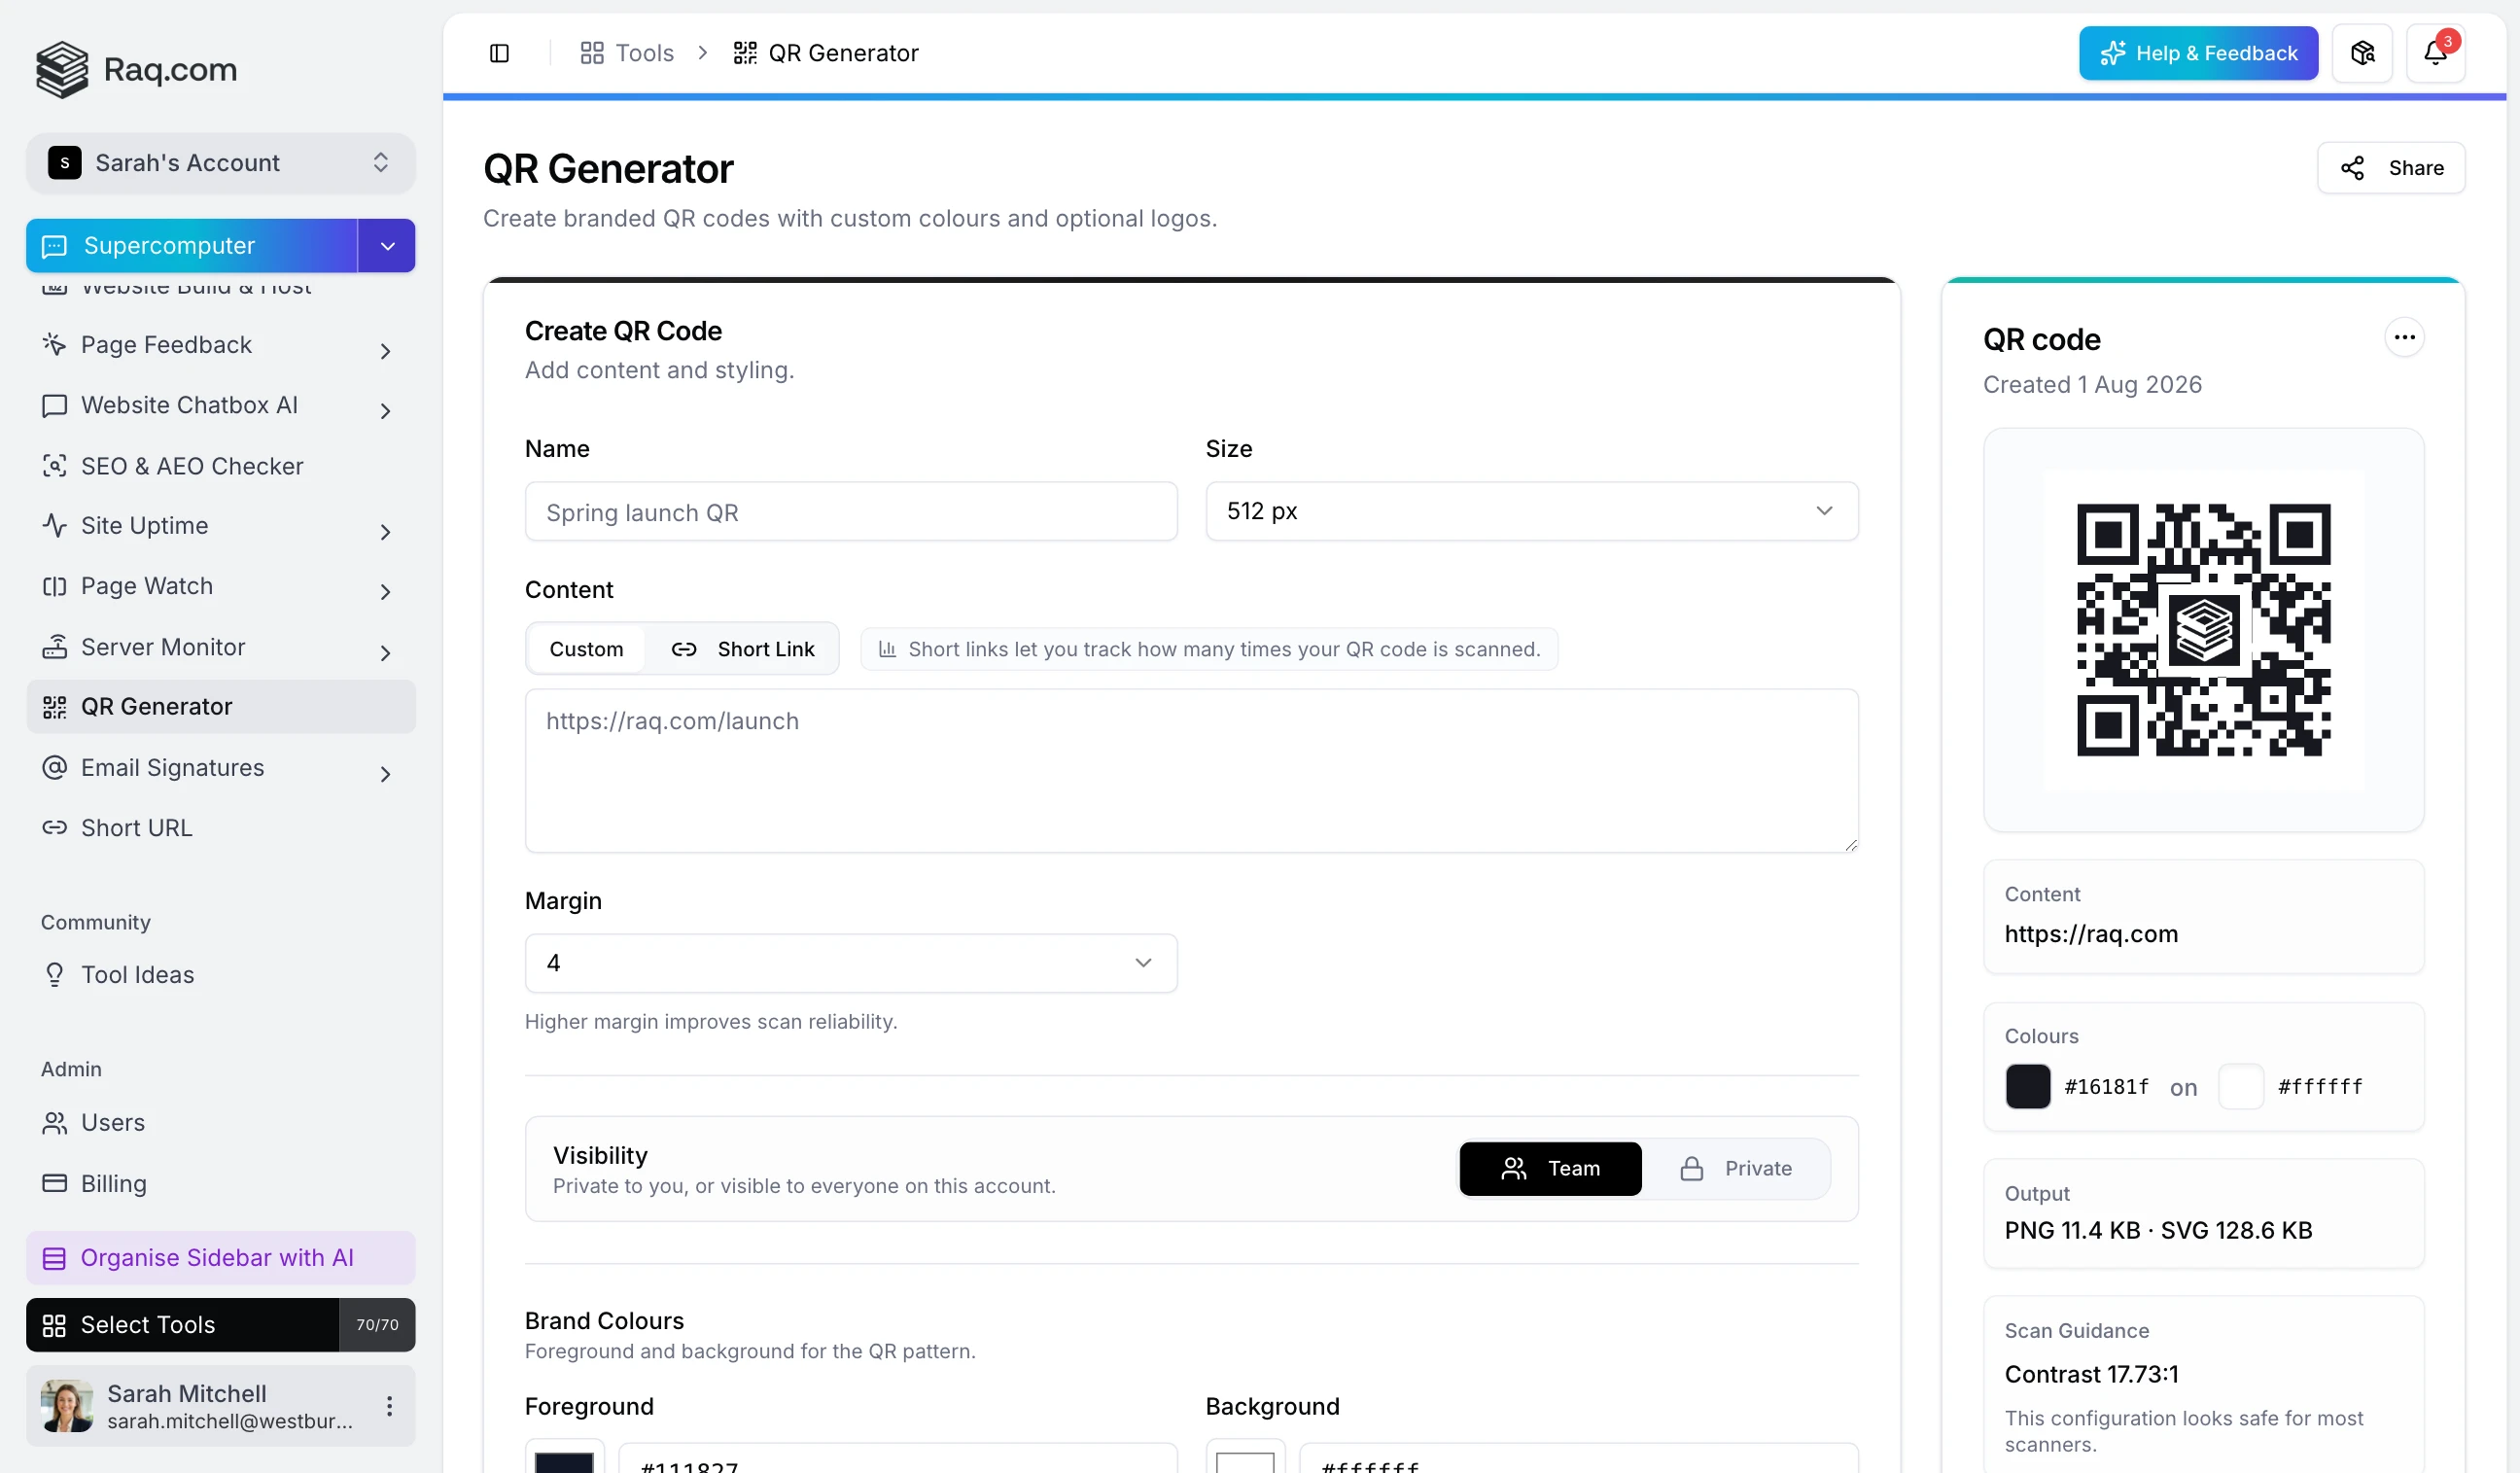
Task: Click Help & Feedback button
Action: 2198,53
